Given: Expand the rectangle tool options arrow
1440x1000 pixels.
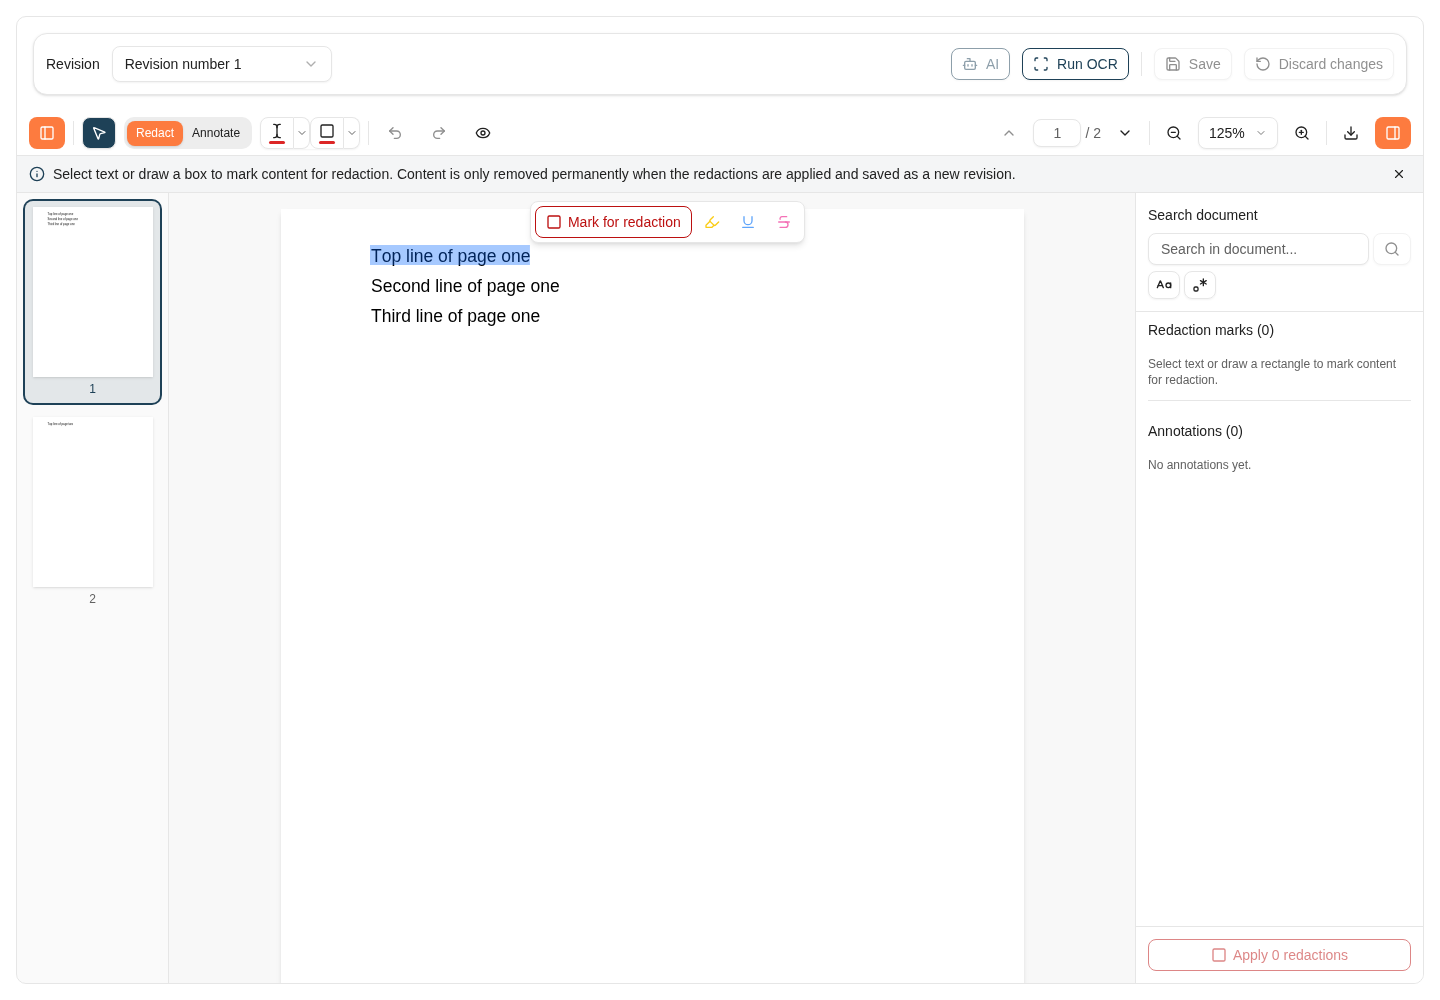Looking at the screenshot, I should pos(352,133).
